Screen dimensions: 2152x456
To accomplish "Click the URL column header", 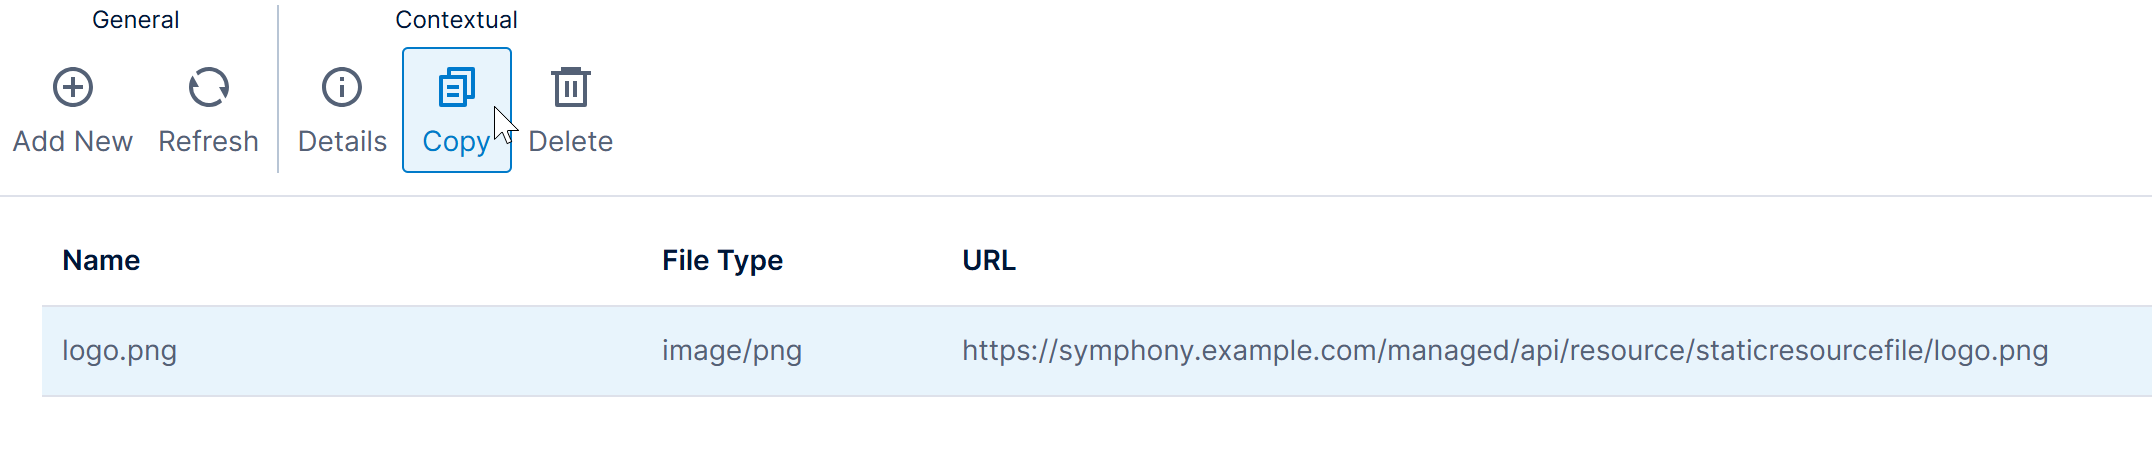I will [x=989, y=261].
